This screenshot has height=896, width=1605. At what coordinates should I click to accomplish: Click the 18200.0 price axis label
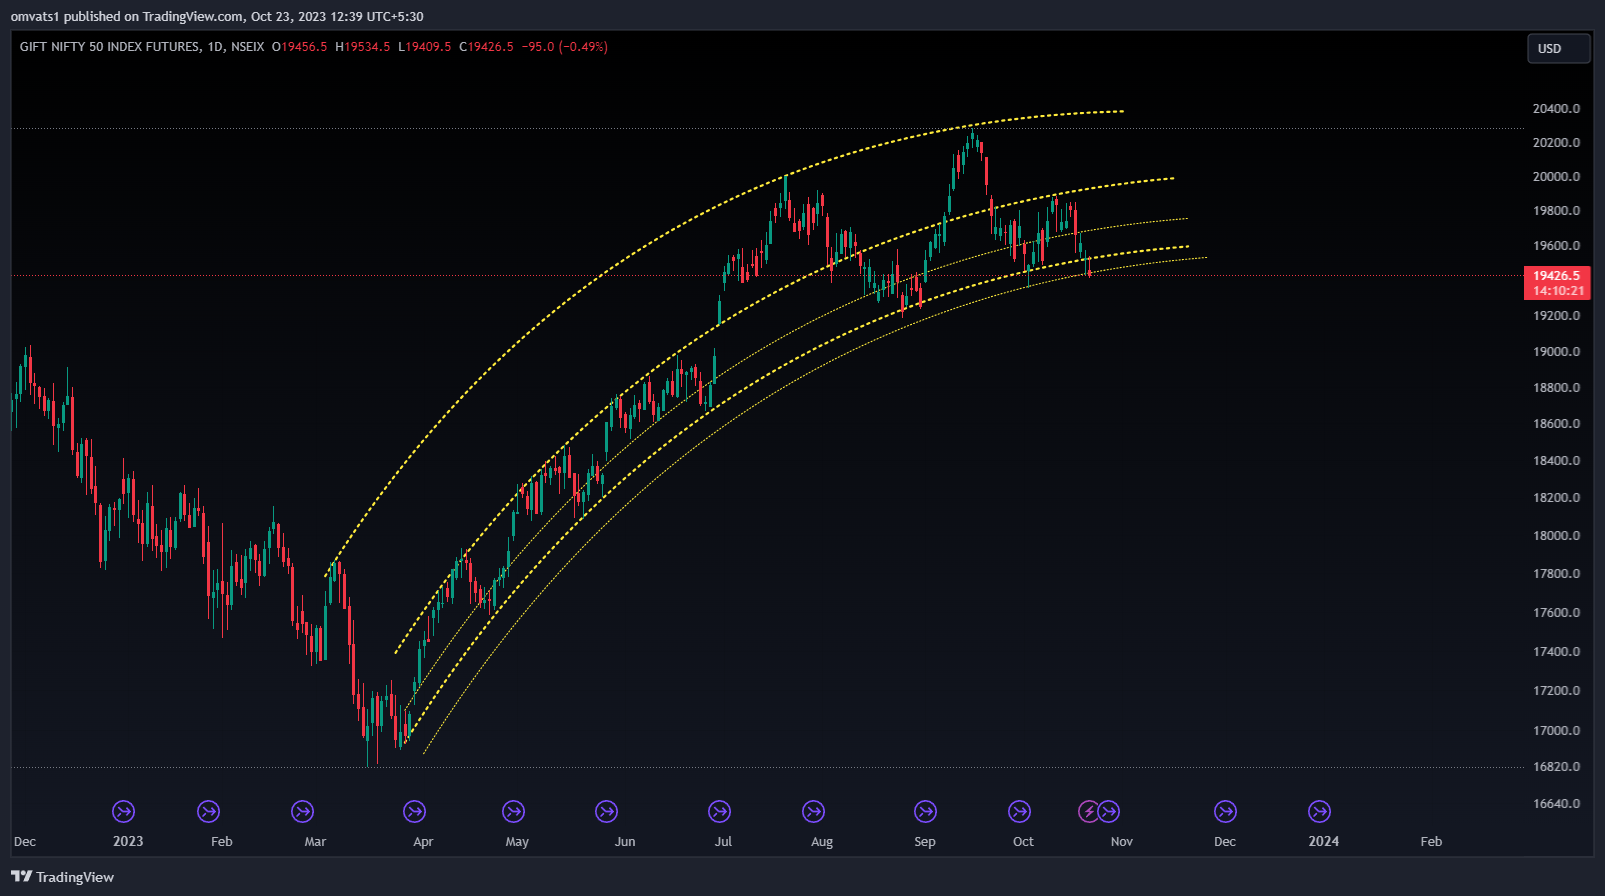[1556, 497]
